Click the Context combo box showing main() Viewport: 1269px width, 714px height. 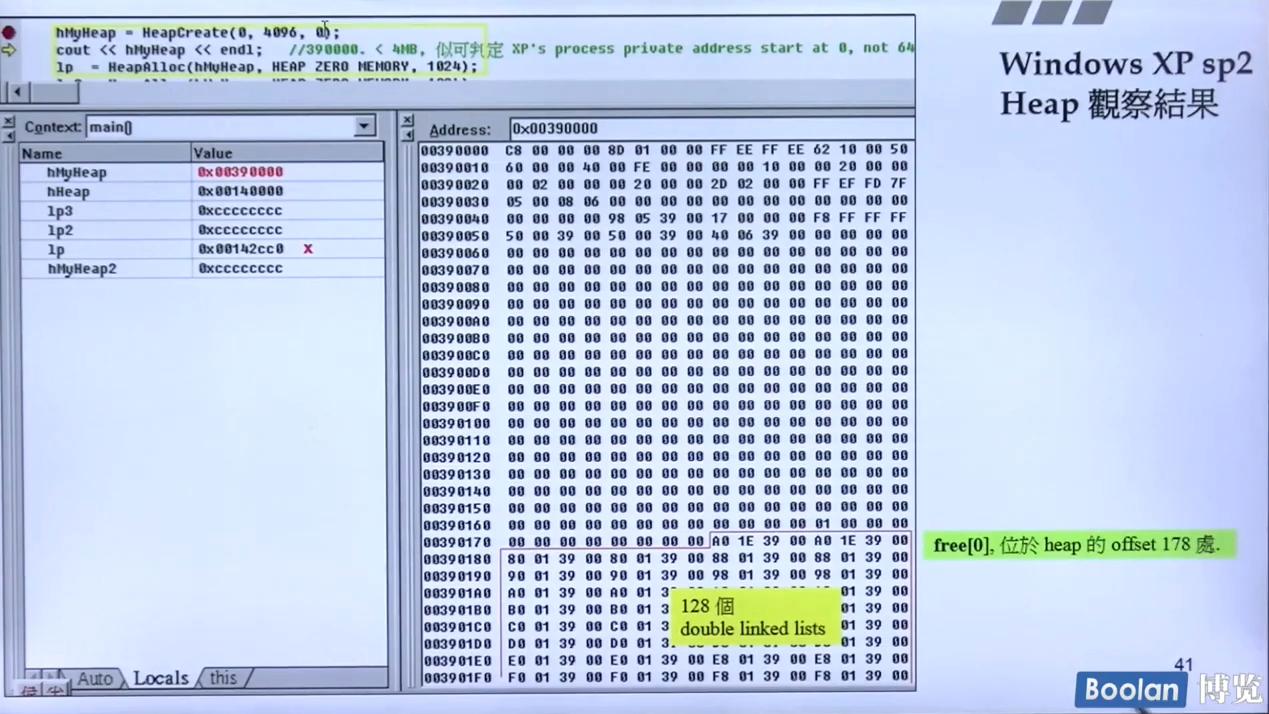pos(220,127)
